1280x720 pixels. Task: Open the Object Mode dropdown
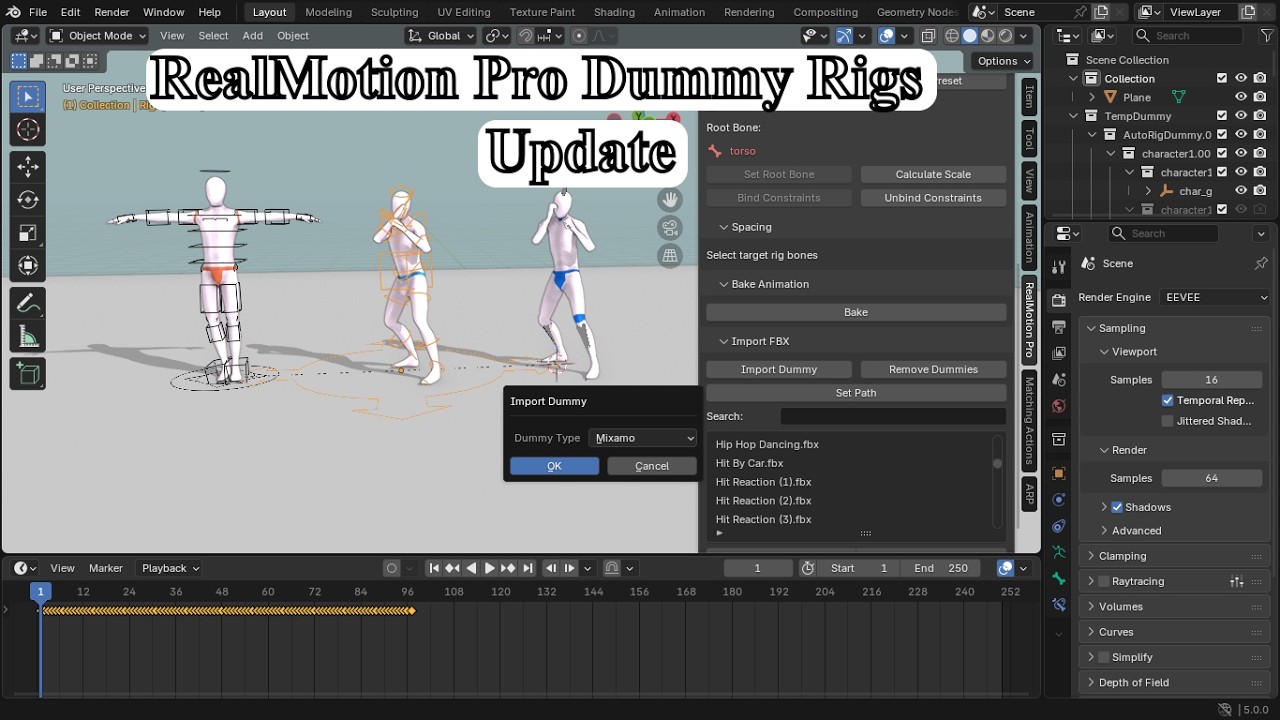pos(98,35)
